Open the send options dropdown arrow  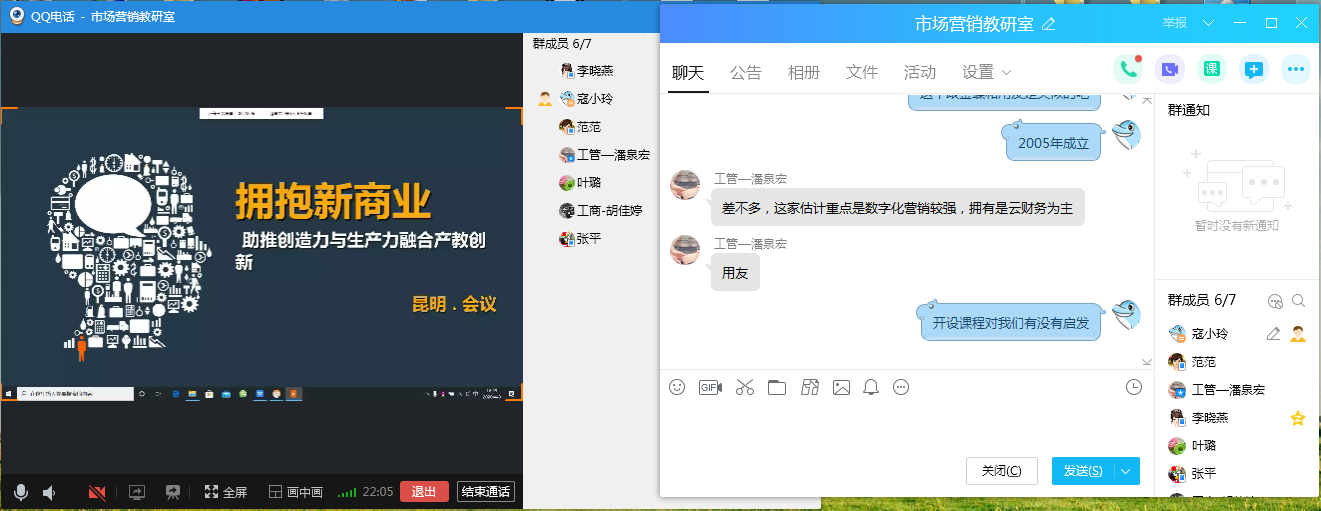click(1127, 471)
